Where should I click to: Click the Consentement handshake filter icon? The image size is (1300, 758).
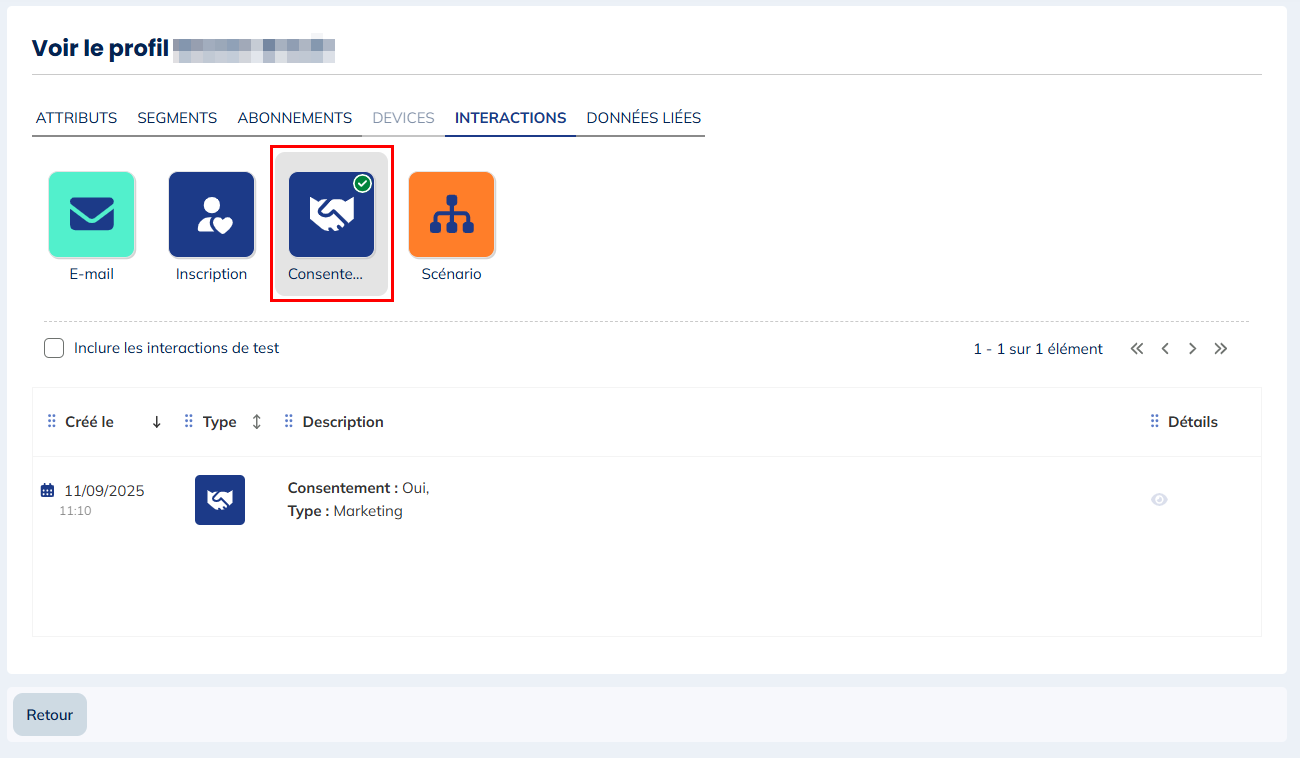pyautogui.click(x=331, y=214)
